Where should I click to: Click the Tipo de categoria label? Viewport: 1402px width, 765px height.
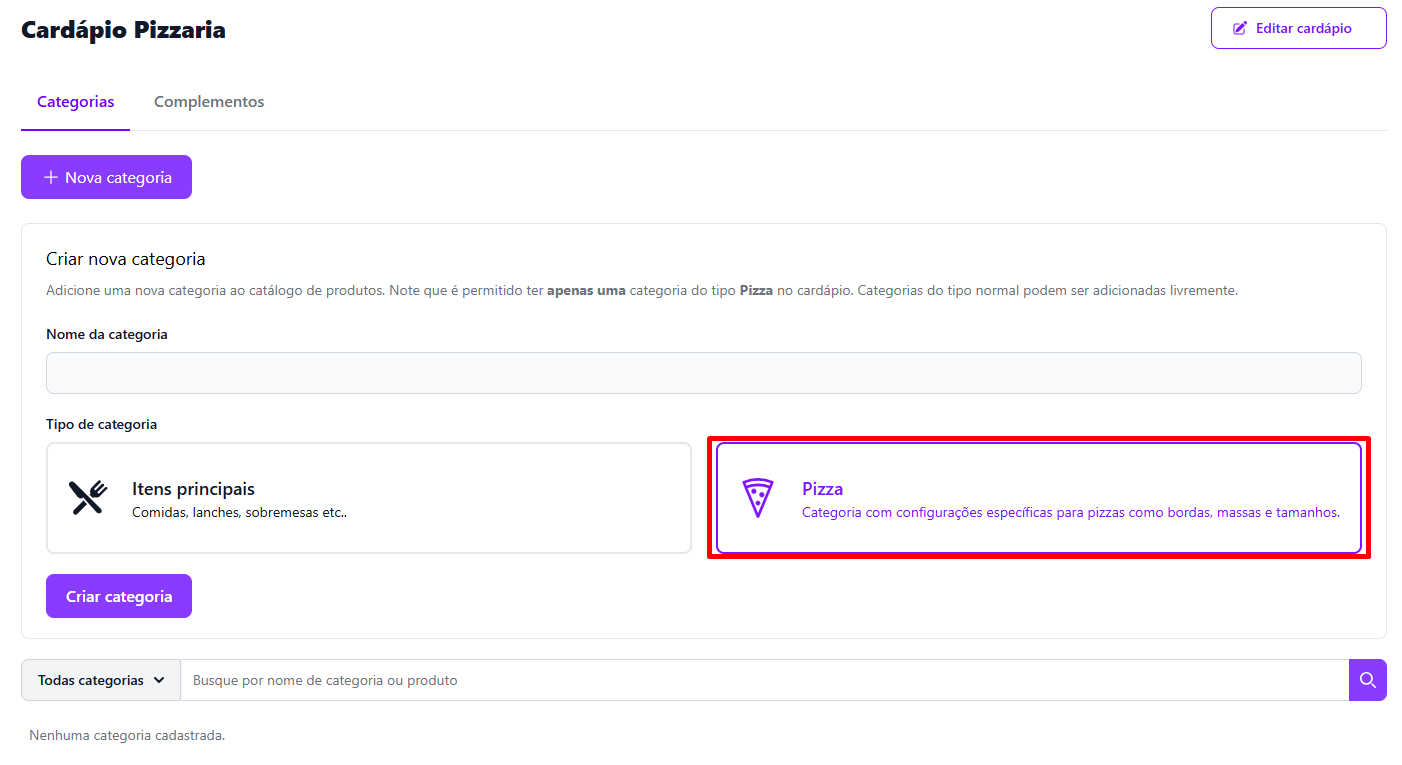tap(102, 424)
